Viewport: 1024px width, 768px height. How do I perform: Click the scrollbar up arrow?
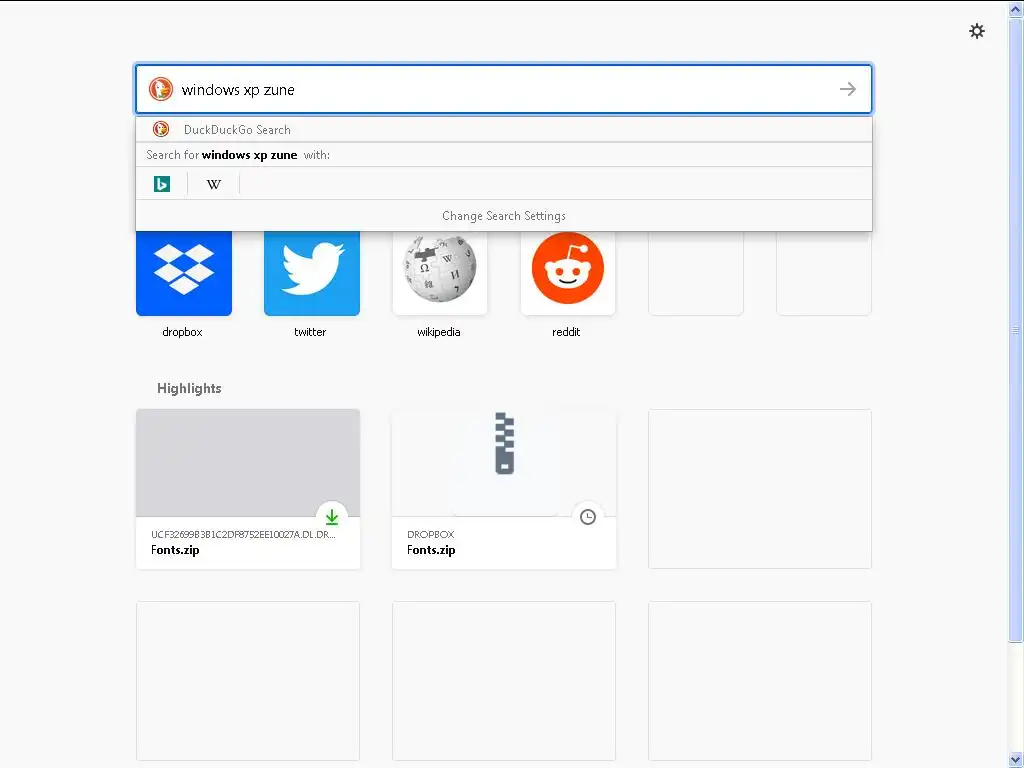tap(1015, 10)
